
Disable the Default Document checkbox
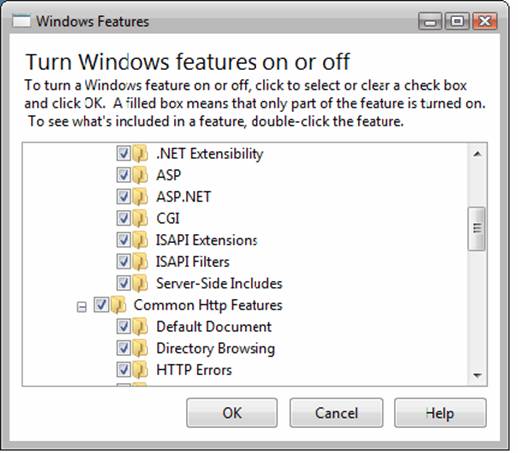click(x=123, y=327)
